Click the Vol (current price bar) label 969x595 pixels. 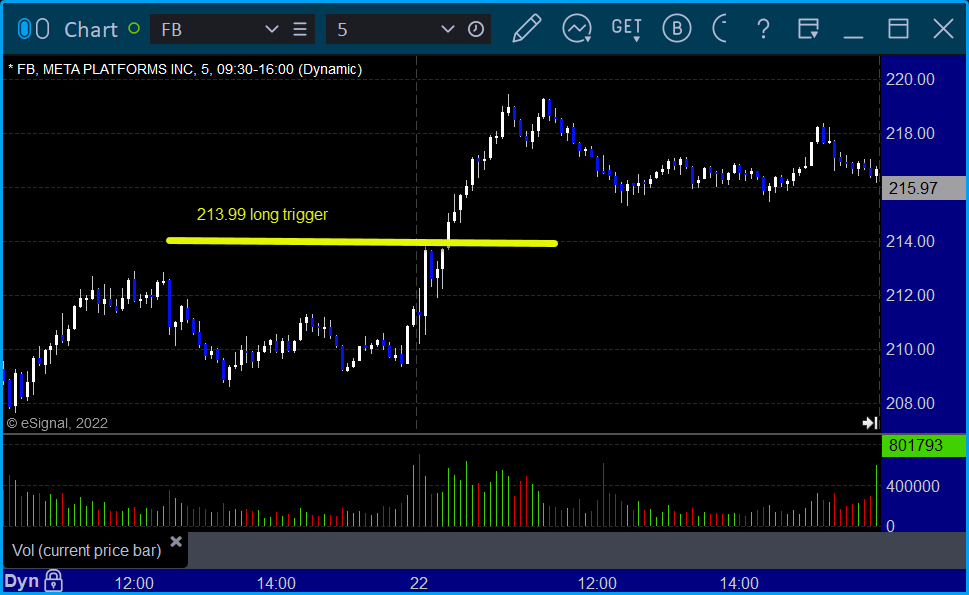point(87,550)
